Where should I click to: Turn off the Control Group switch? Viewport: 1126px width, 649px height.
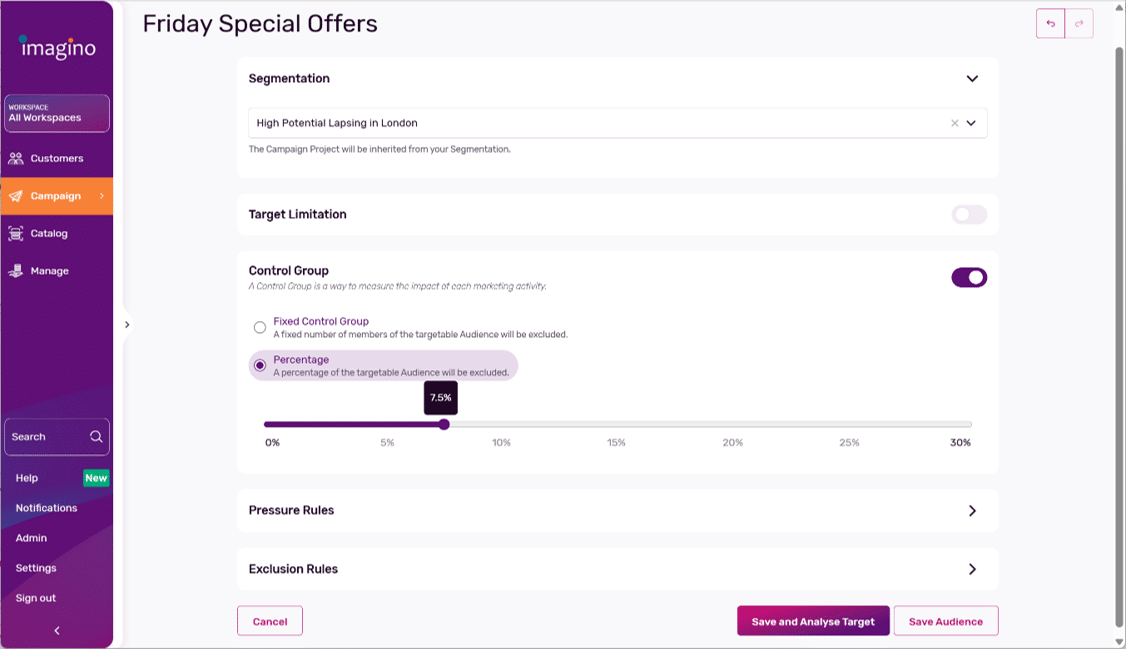(x=968, y=277)
